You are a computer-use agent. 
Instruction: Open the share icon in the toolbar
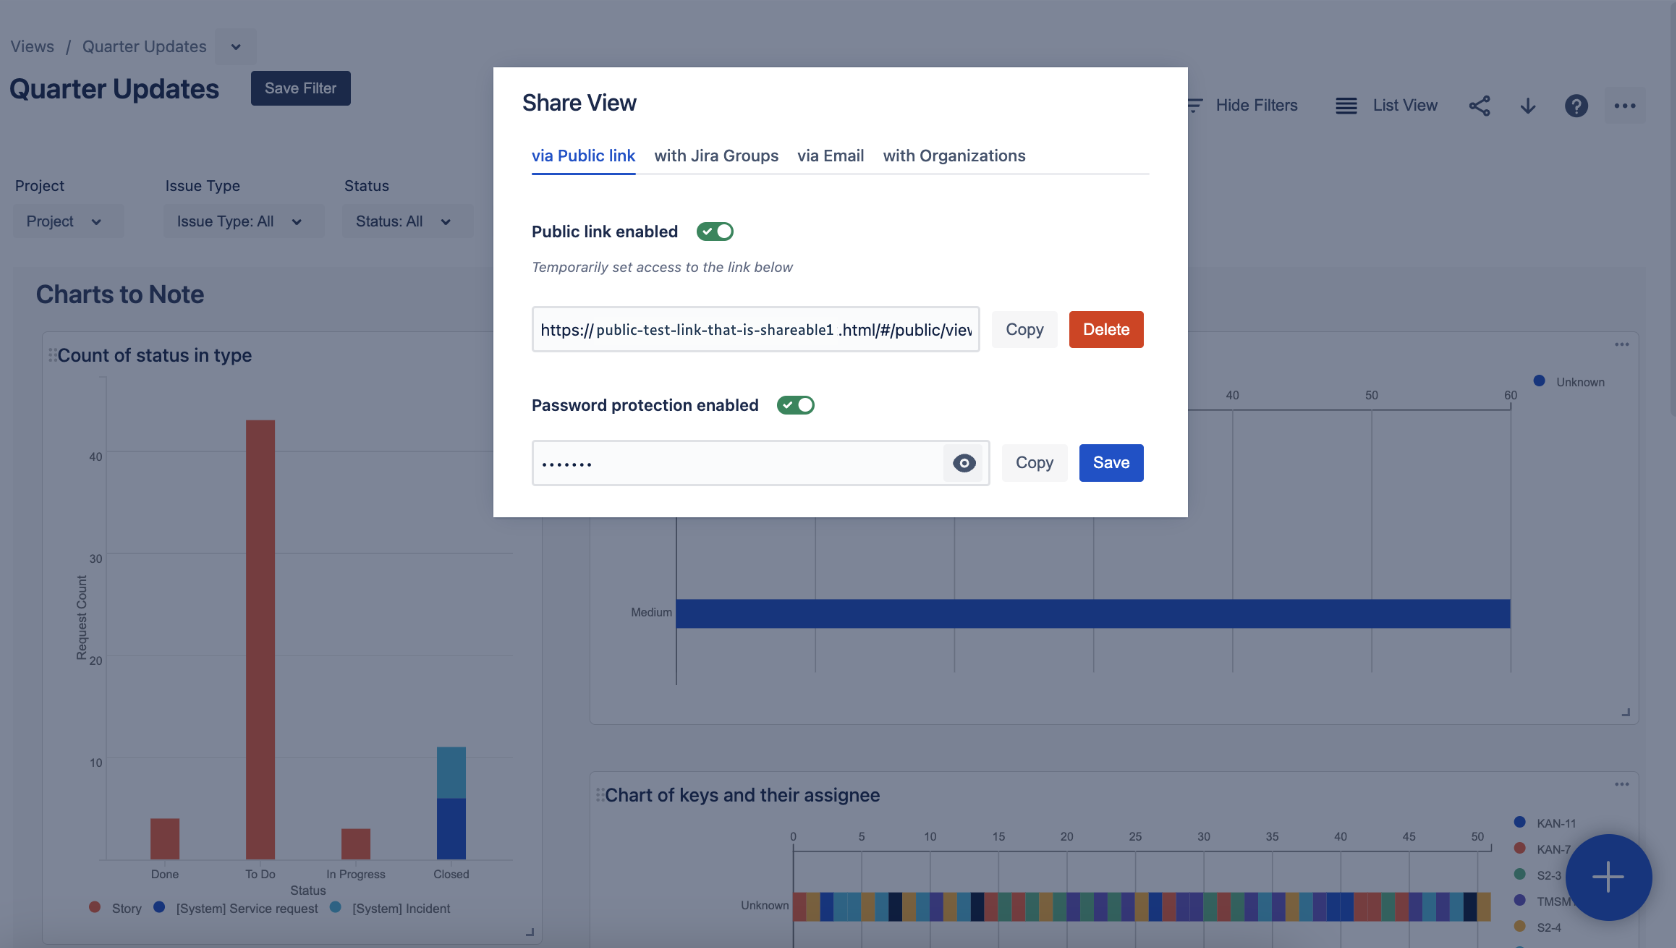(x=1479, y=105)
